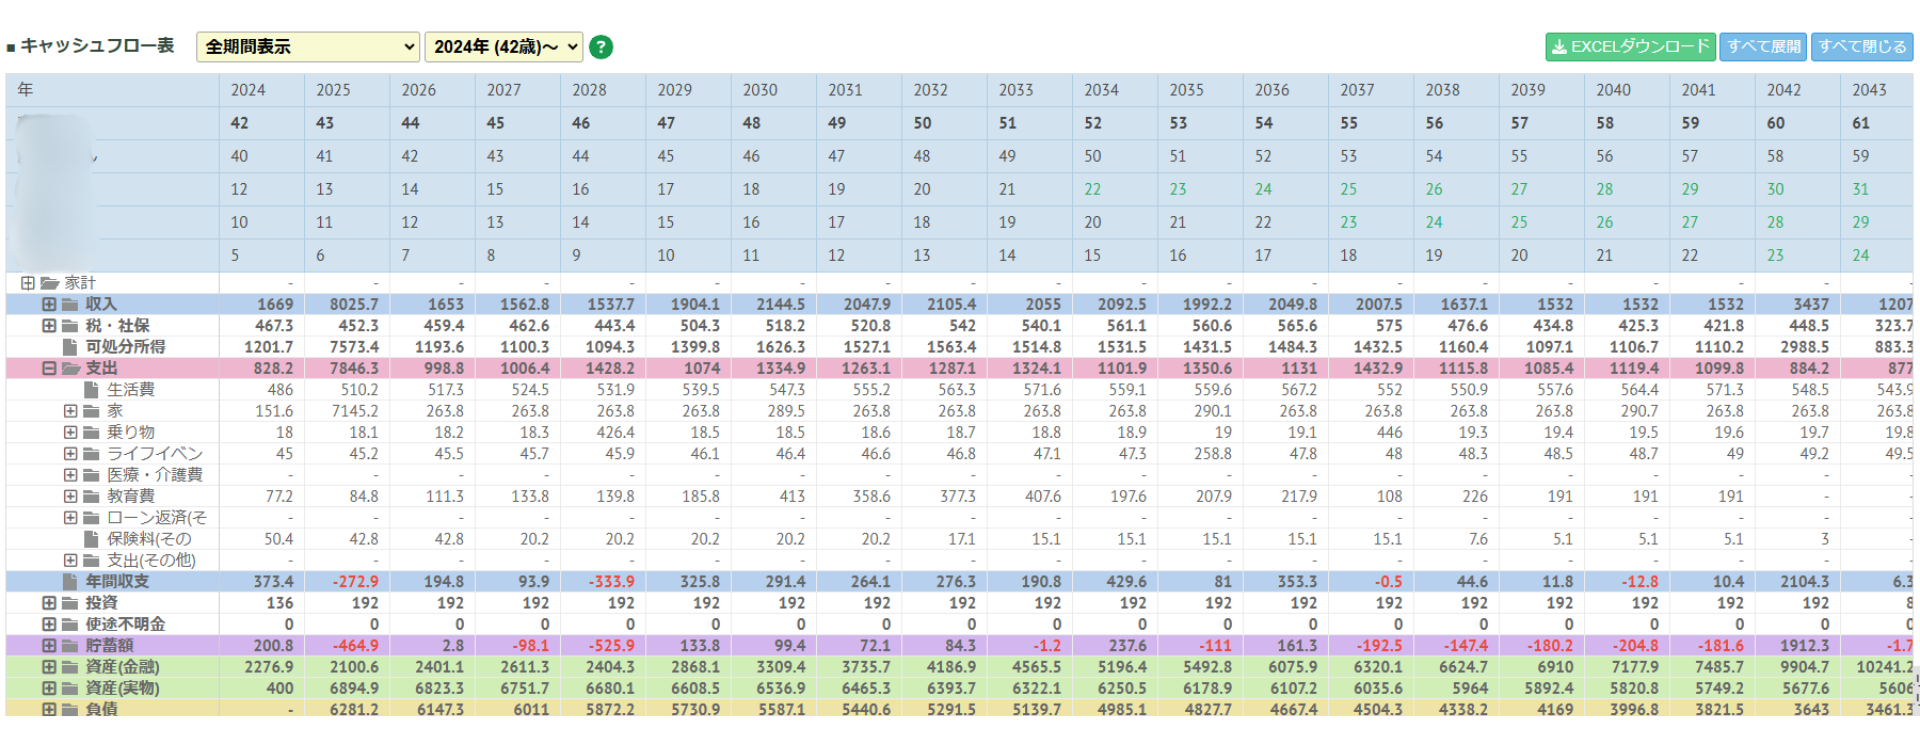Expand the 税・社保 row
Screen dimensions: 1920x733
pos(48,326)
